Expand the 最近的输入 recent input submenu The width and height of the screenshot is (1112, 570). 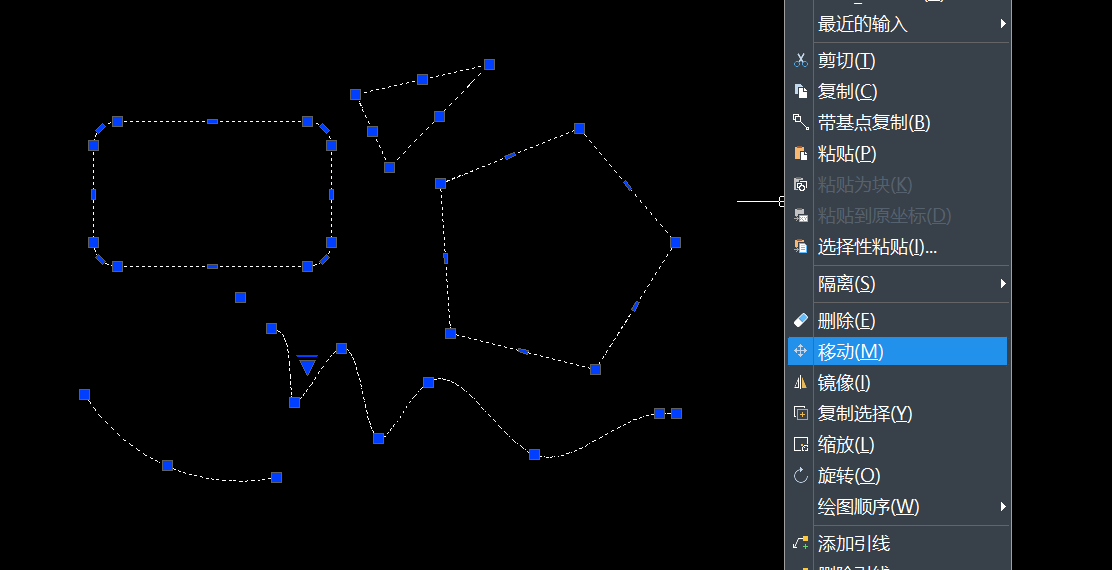[x=898, y=24]
